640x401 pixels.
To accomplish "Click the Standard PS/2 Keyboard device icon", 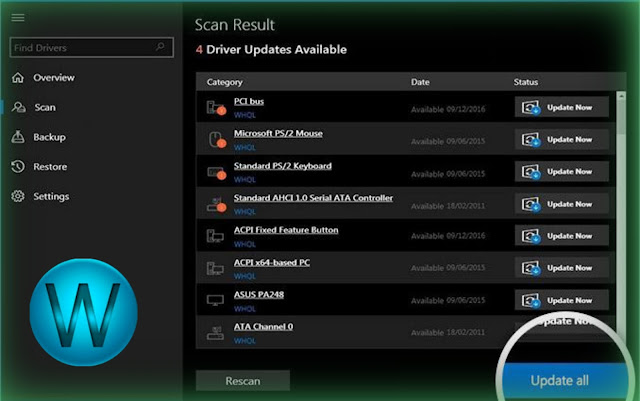I will point(216,173).
